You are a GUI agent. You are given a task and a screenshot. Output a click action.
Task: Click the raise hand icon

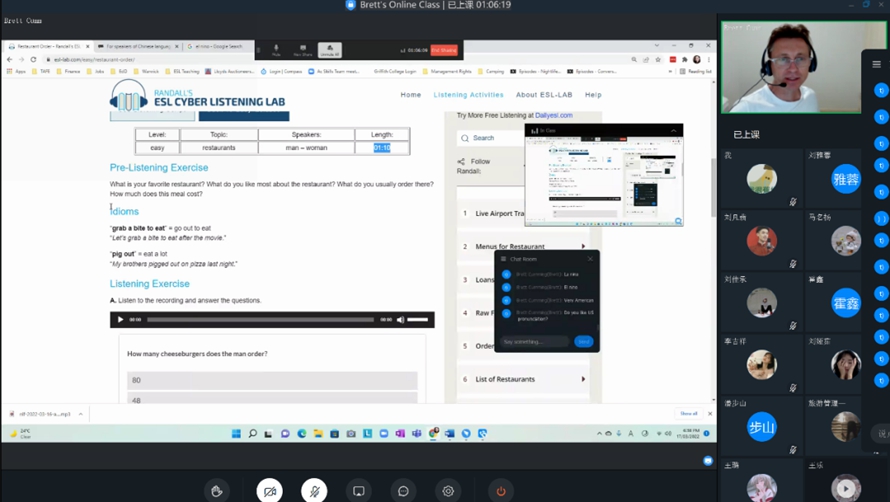[216, 491]
